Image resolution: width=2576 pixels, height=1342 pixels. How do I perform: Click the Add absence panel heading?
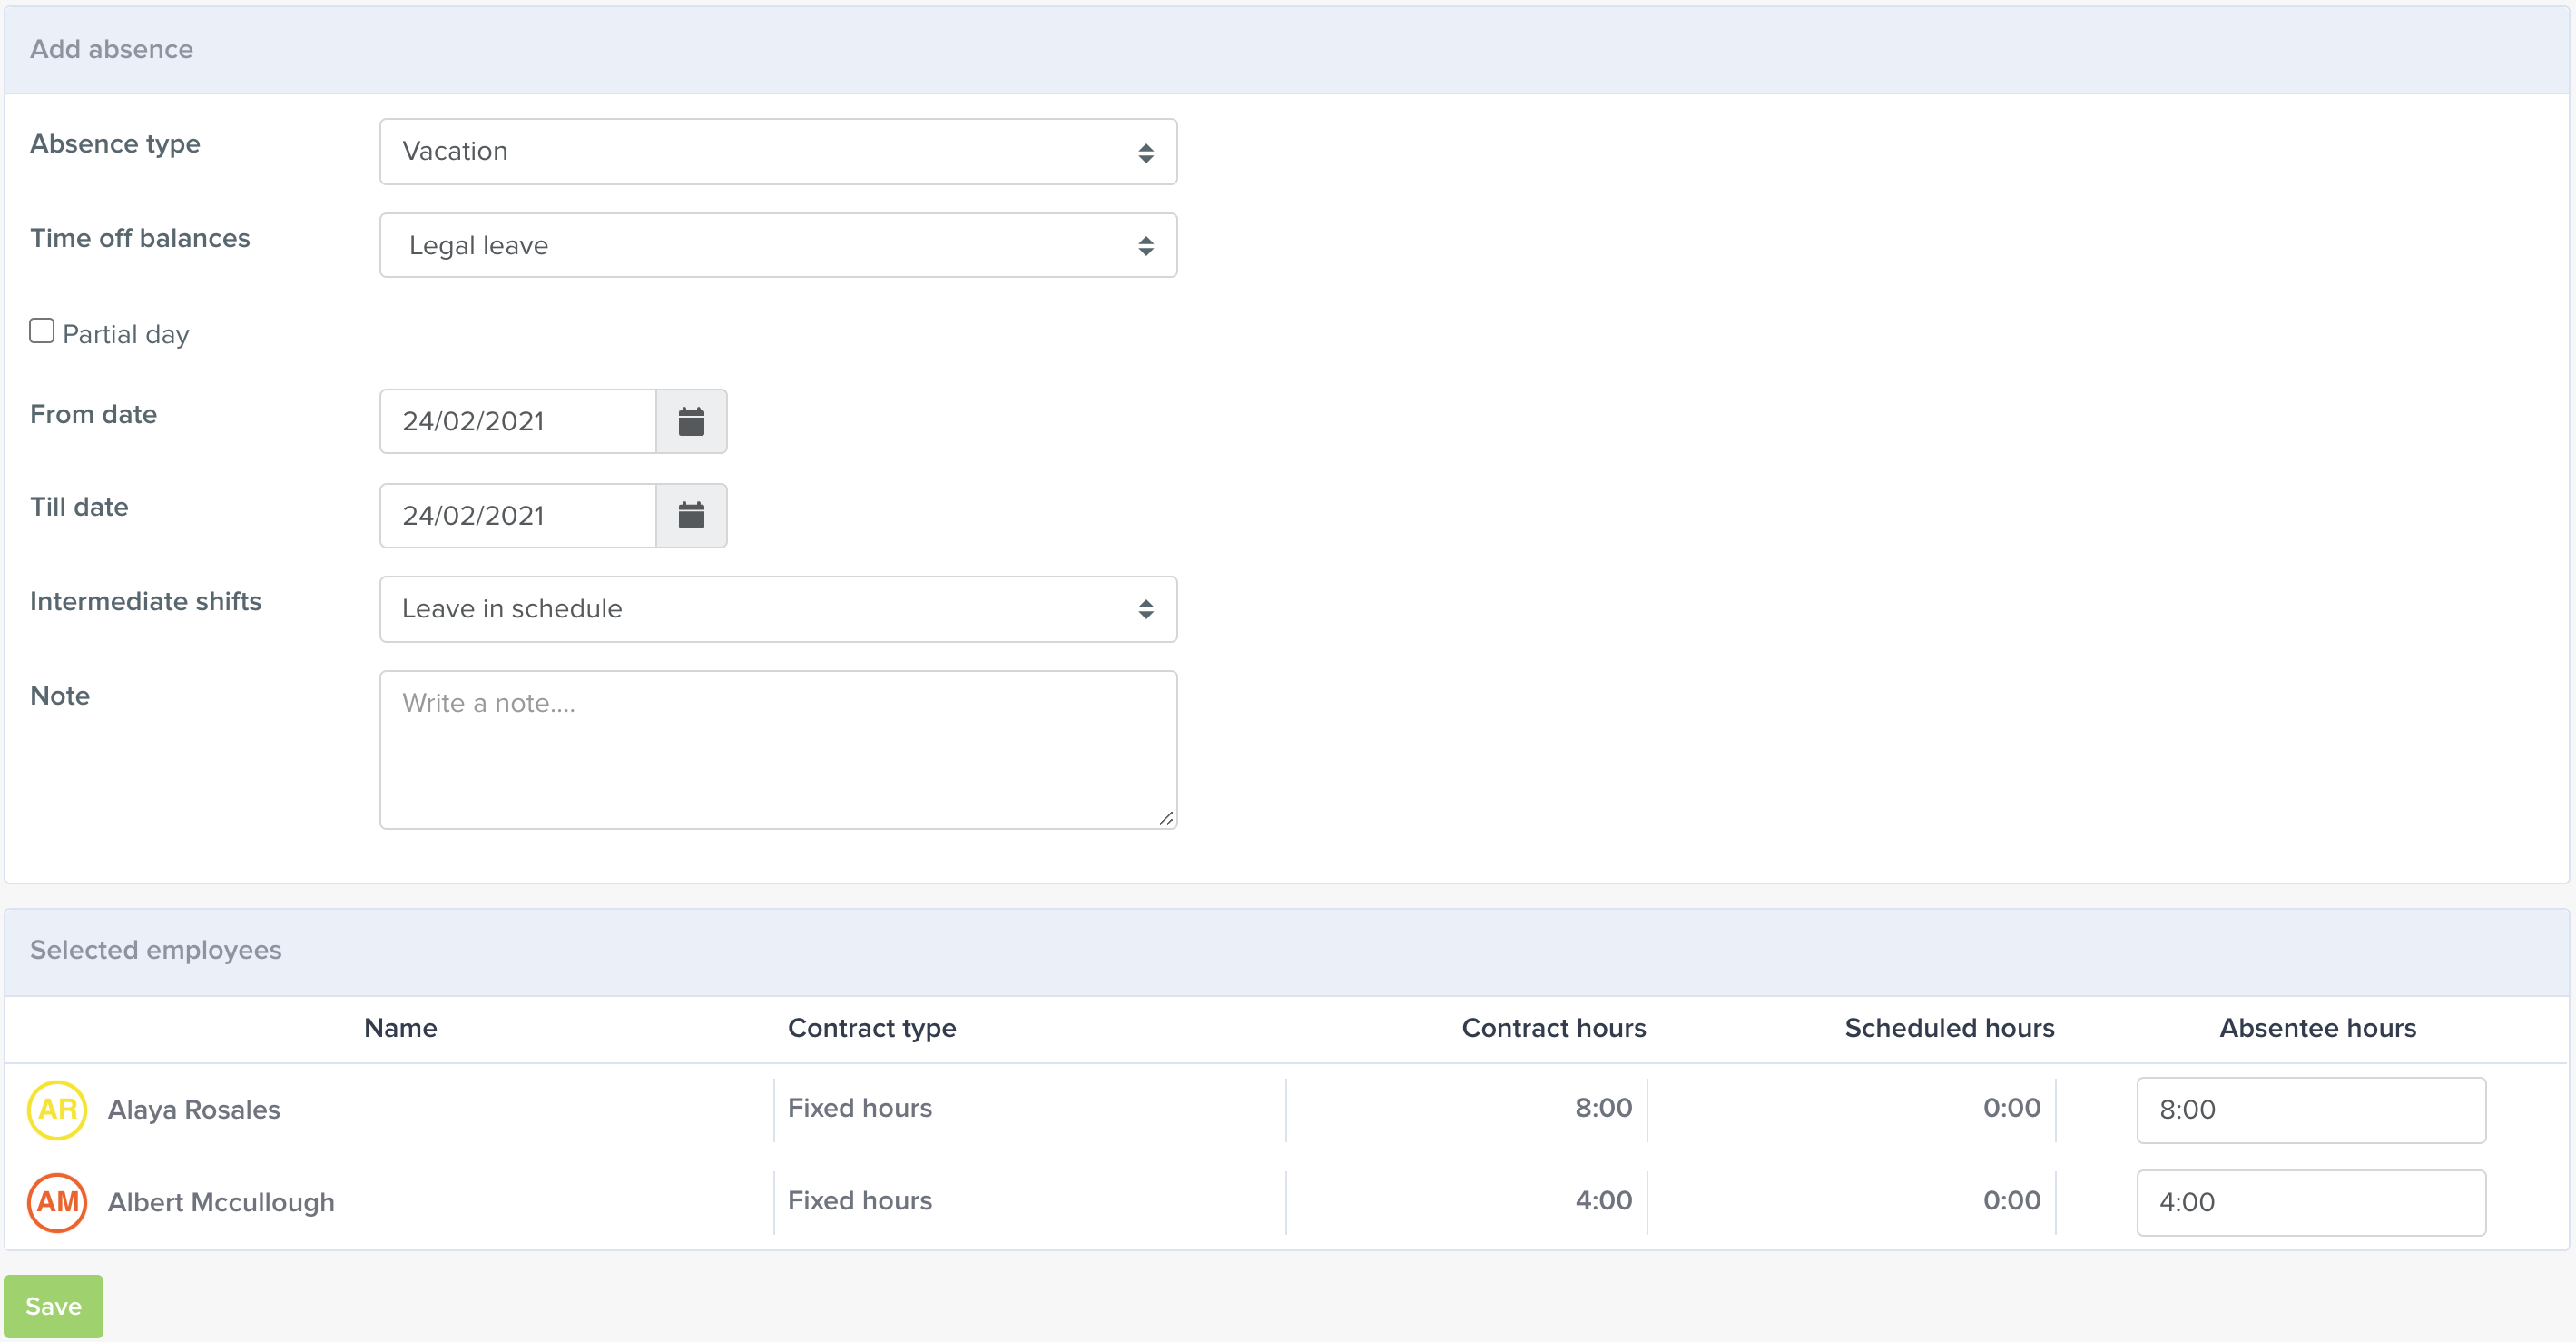pyautogui.click(x=111, y=49)
